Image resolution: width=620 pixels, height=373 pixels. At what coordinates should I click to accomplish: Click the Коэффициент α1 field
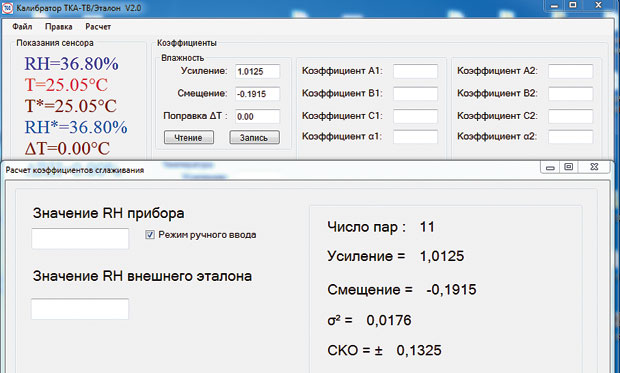click(x=416, y=137)
